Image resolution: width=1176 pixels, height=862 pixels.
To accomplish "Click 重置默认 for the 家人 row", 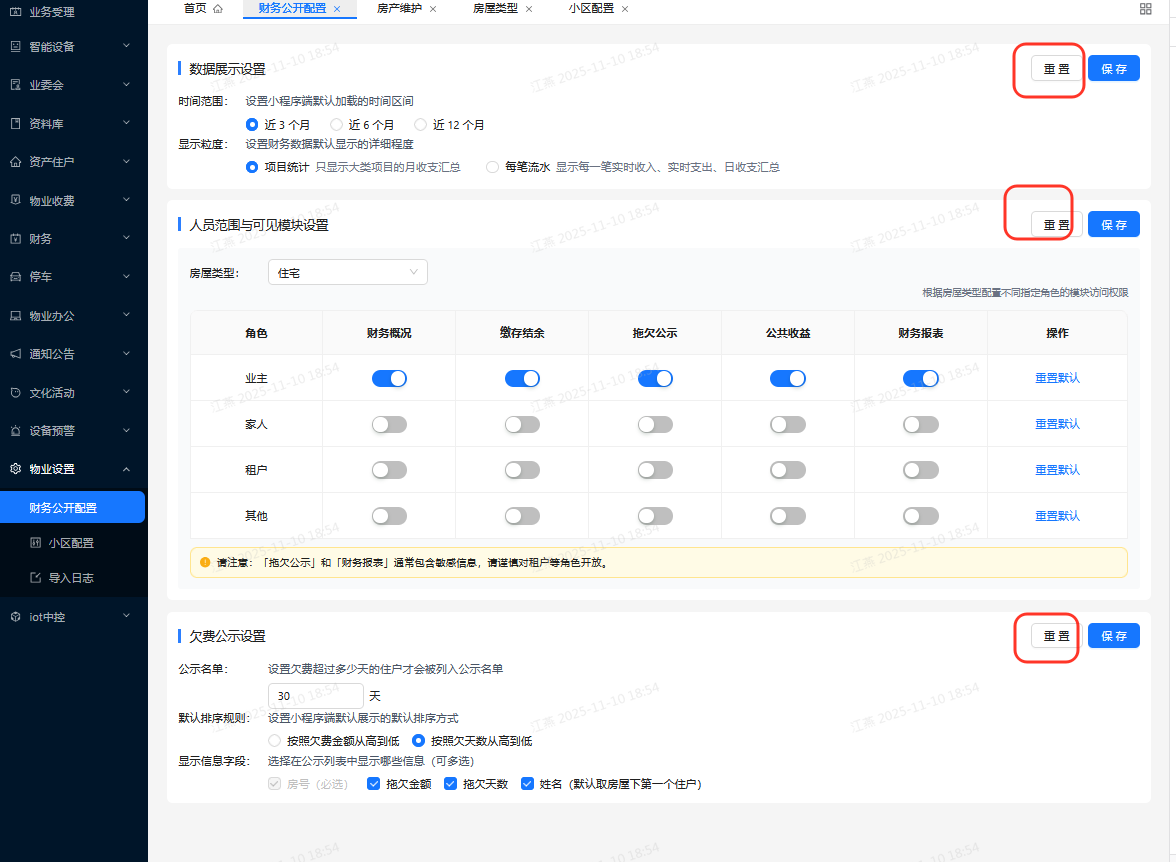I will [x=1057, y=423].
